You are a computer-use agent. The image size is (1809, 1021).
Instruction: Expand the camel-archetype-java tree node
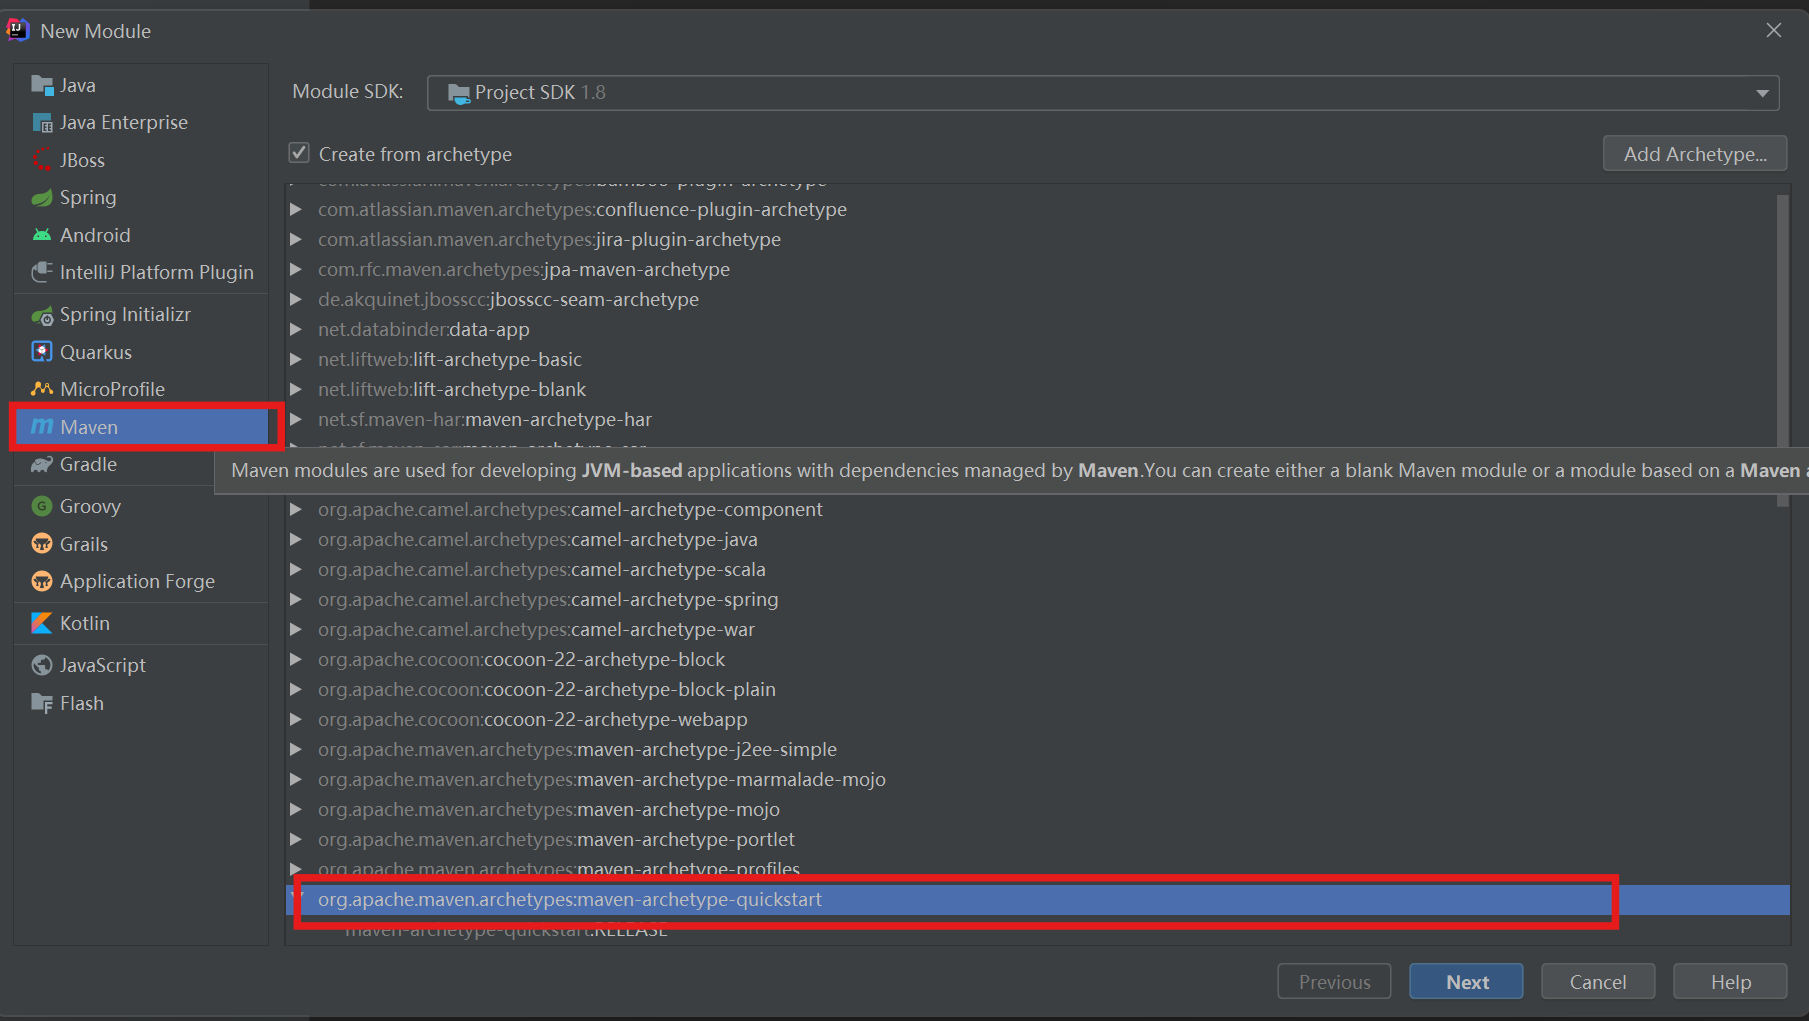click(x=296, y=540)
